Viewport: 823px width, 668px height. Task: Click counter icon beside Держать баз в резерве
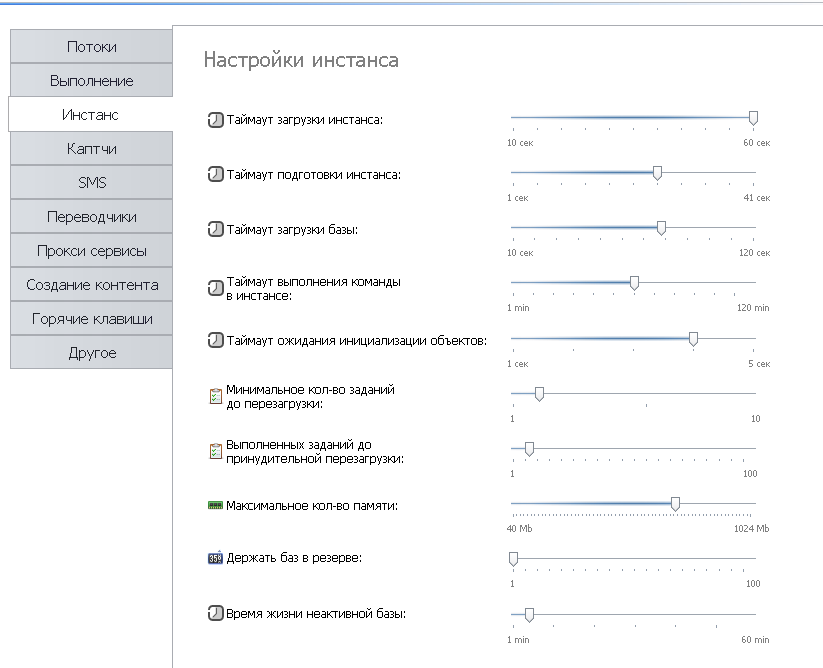click(x=215, y=558)
